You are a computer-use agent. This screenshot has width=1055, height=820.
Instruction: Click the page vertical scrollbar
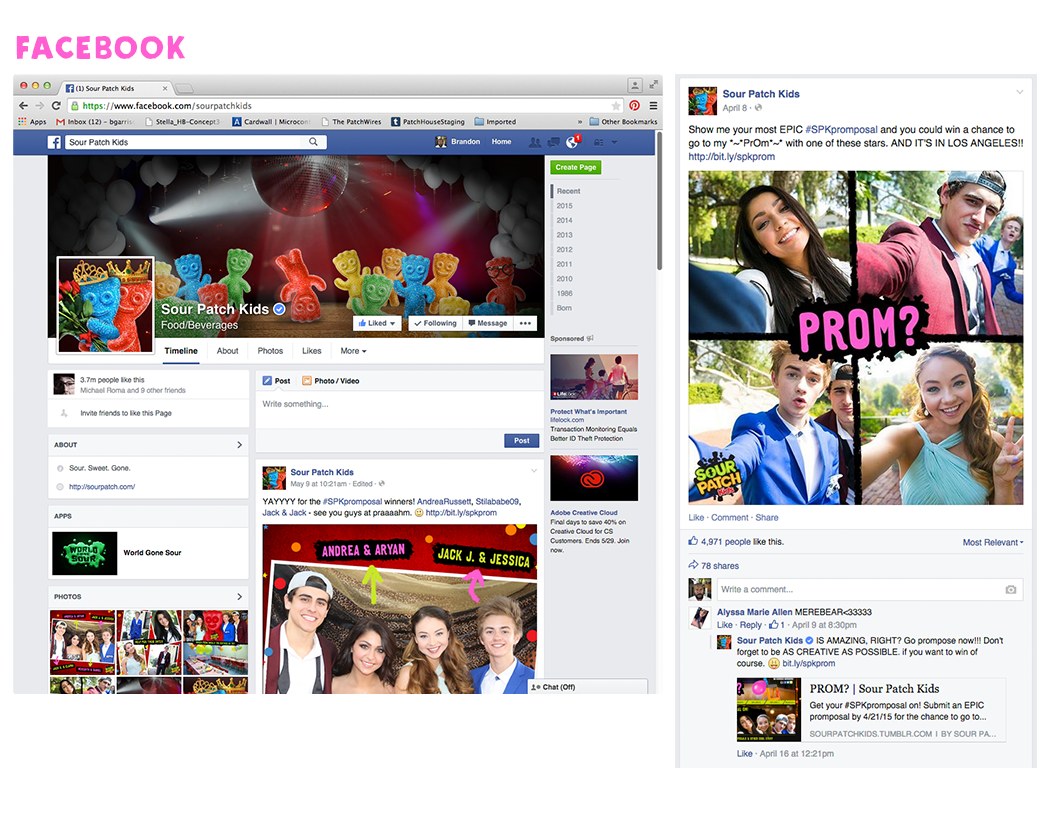click(659, 202)
